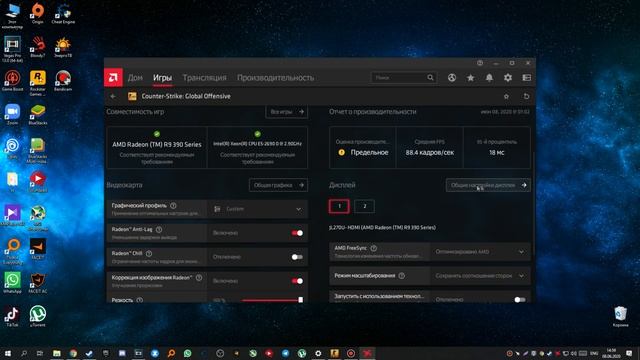The image size is (640, 360).
Task: Switch to the Игры tab
Action: 162,78
